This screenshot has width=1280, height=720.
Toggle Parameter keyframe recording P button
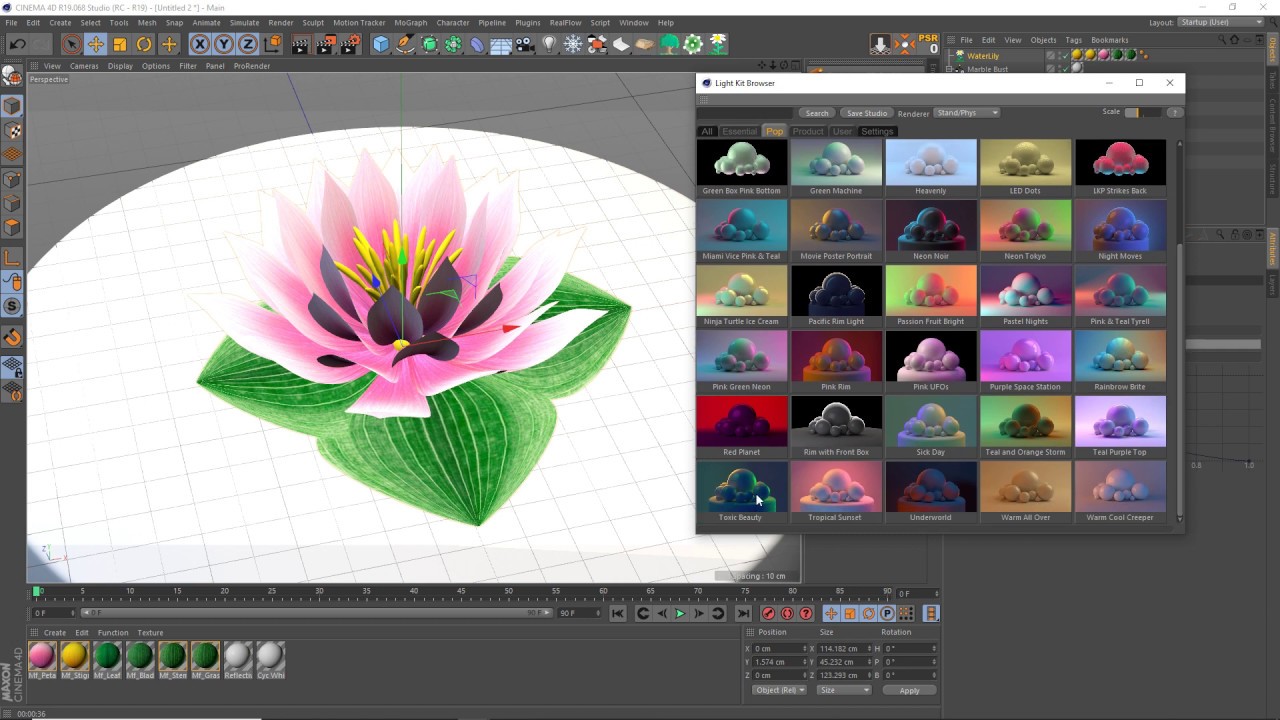[x=887, y=613]
